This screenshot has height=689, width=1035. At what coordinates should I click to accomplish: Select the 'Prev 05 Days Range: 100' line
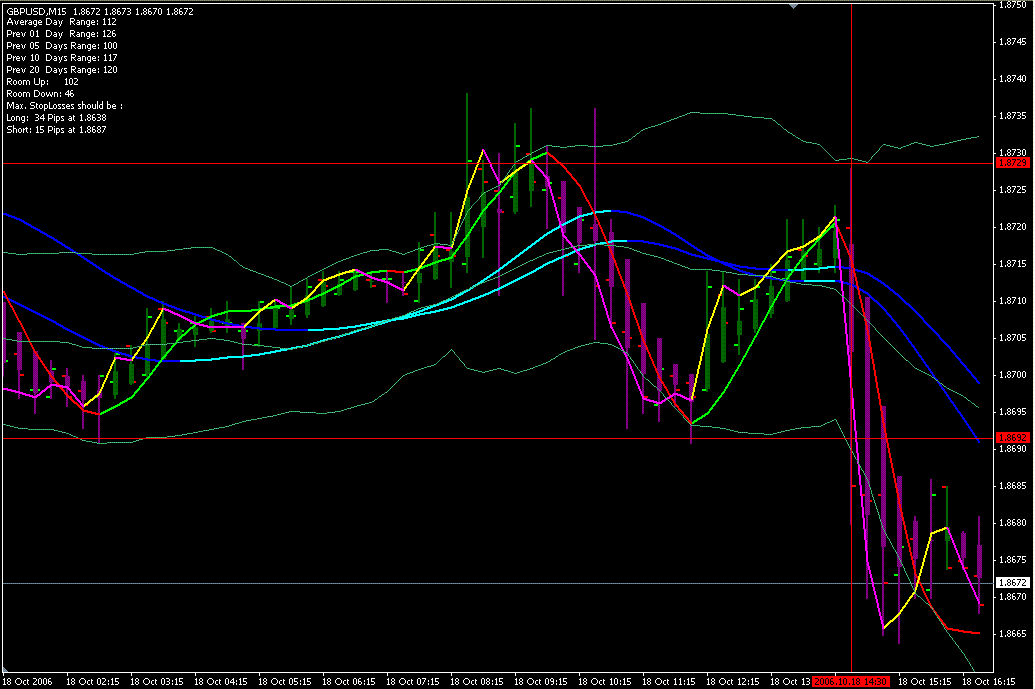(x=62, y=46)
